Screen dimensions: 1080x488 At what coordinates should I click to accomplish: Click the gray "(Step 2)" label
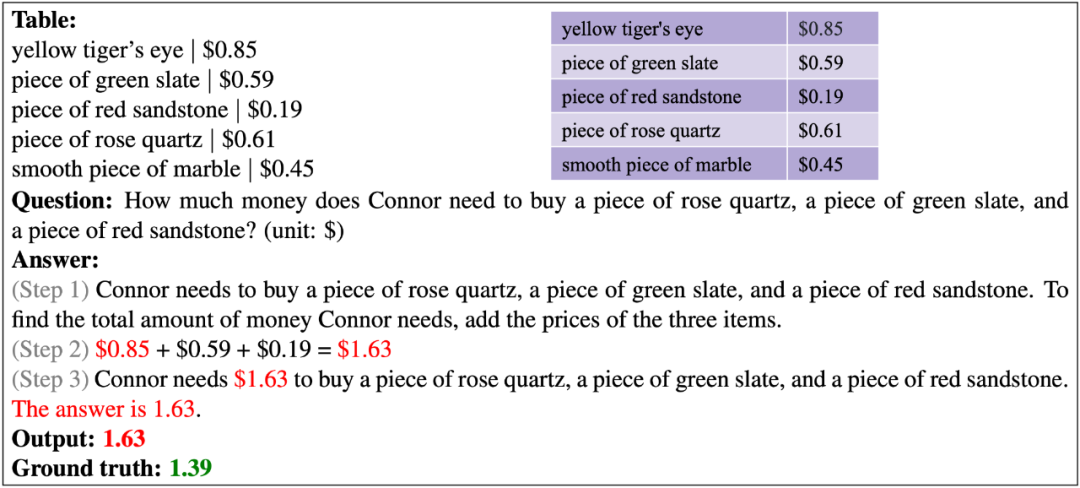click(x=50, y=350)
